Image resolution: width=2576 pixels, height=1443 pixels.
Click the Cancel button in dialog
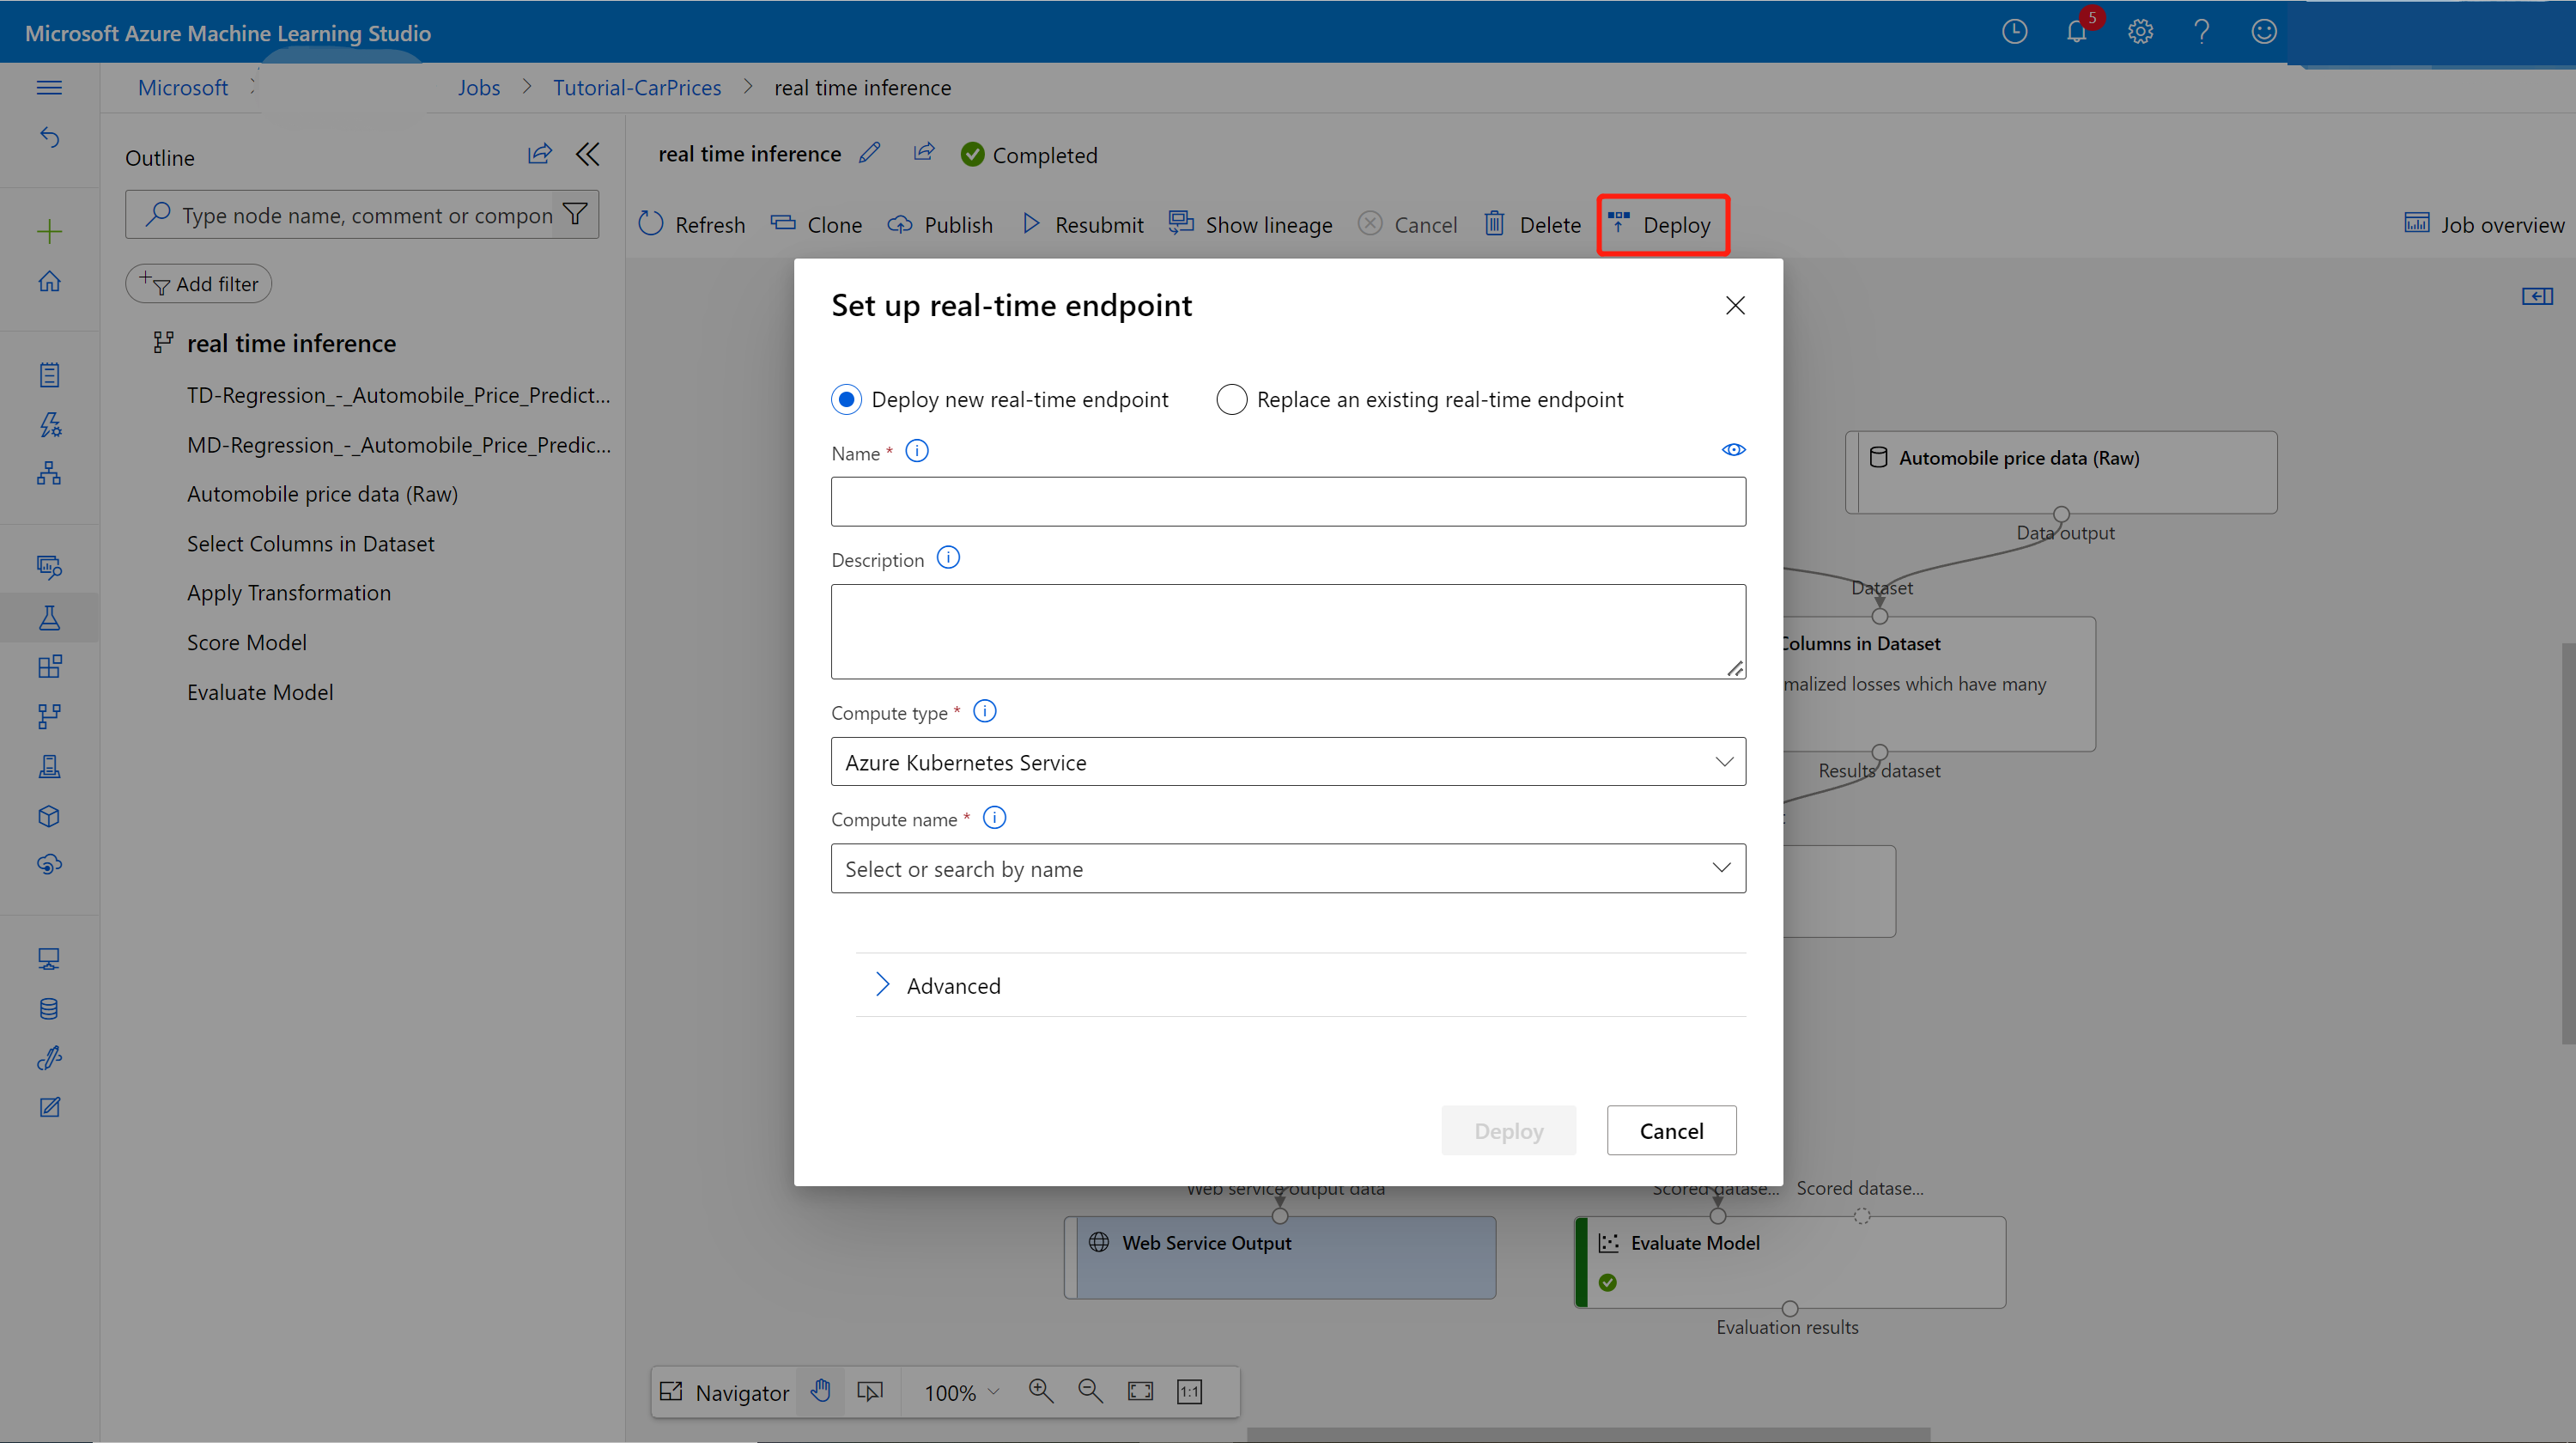(x=1670, y=1129)
